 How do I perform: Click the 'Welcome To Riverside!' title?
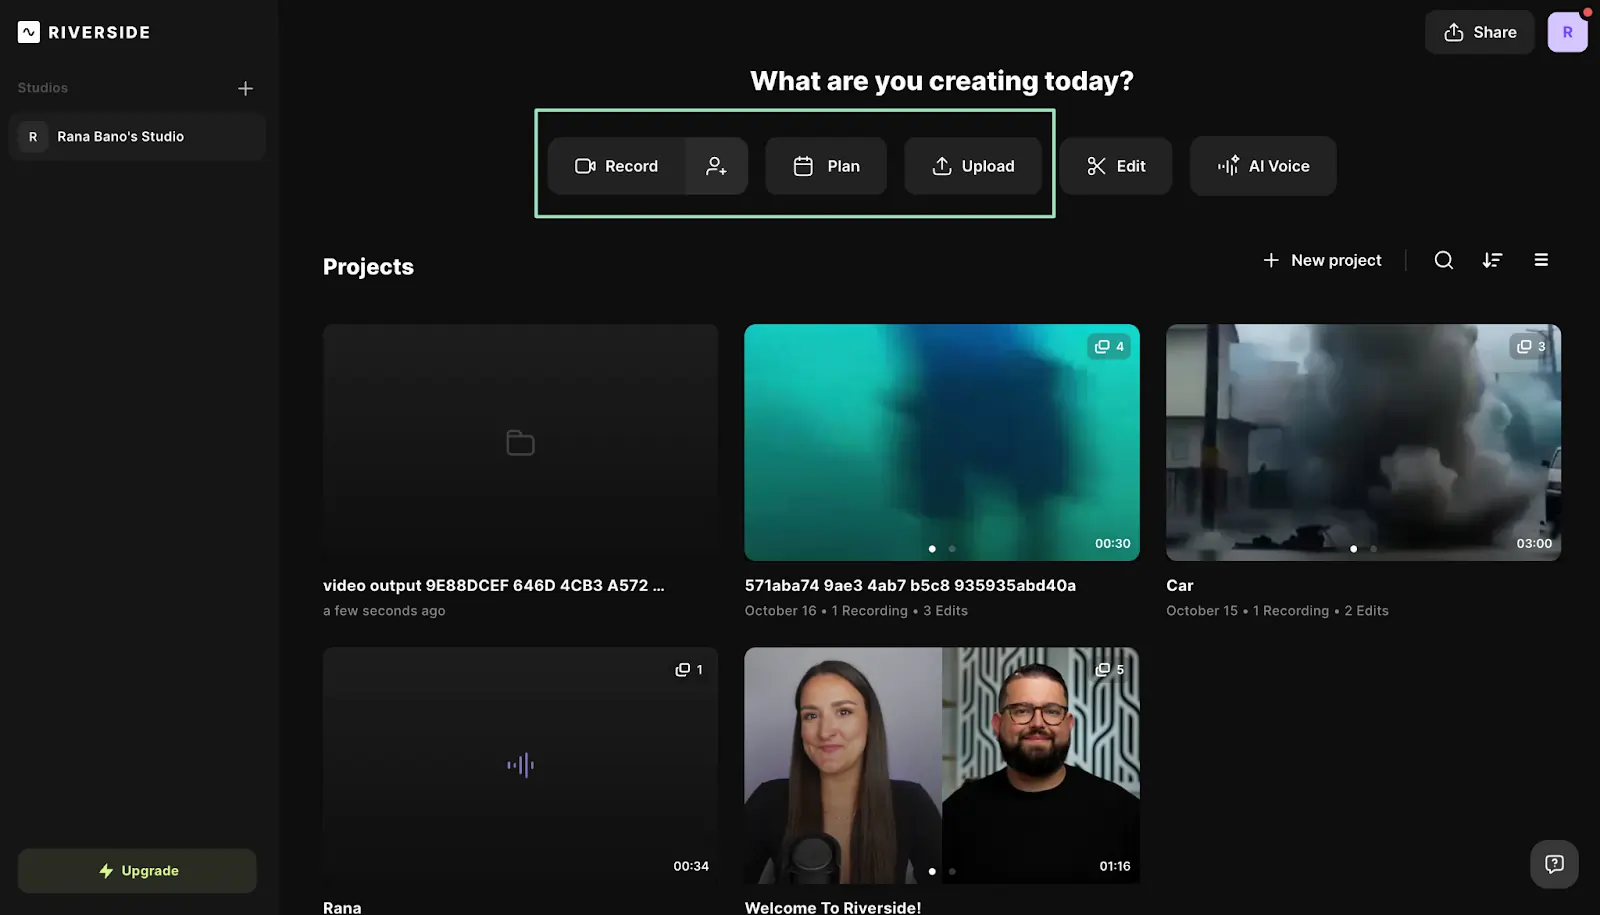(833, 907)
